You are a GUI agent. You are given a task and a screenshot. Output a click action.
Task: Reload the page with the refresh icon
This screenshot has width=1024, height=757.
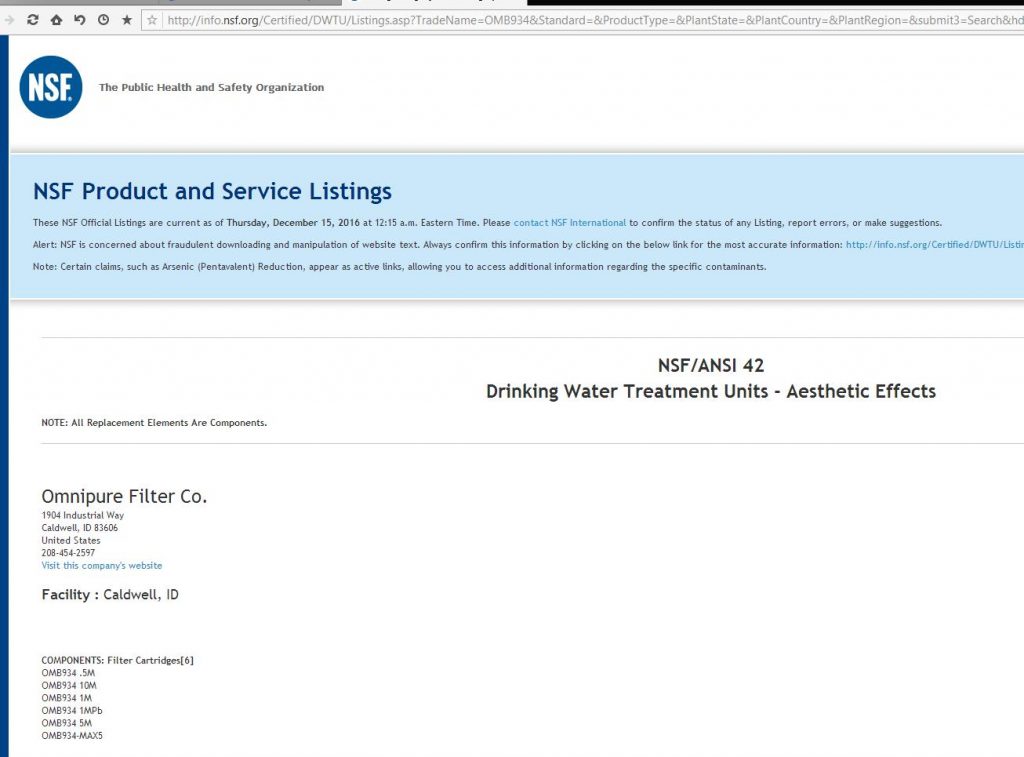point(33,20)
